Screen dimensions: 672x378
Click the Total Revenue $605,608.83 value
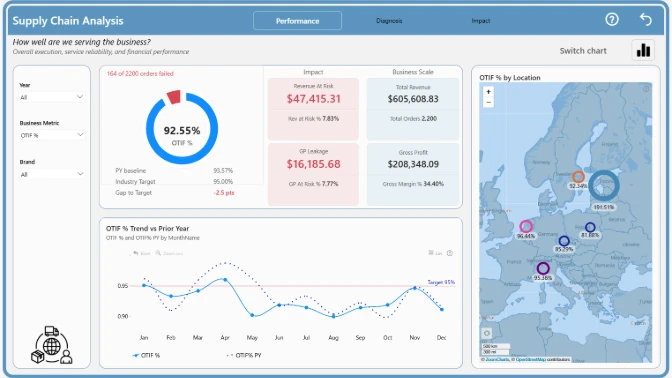(413, 99)
